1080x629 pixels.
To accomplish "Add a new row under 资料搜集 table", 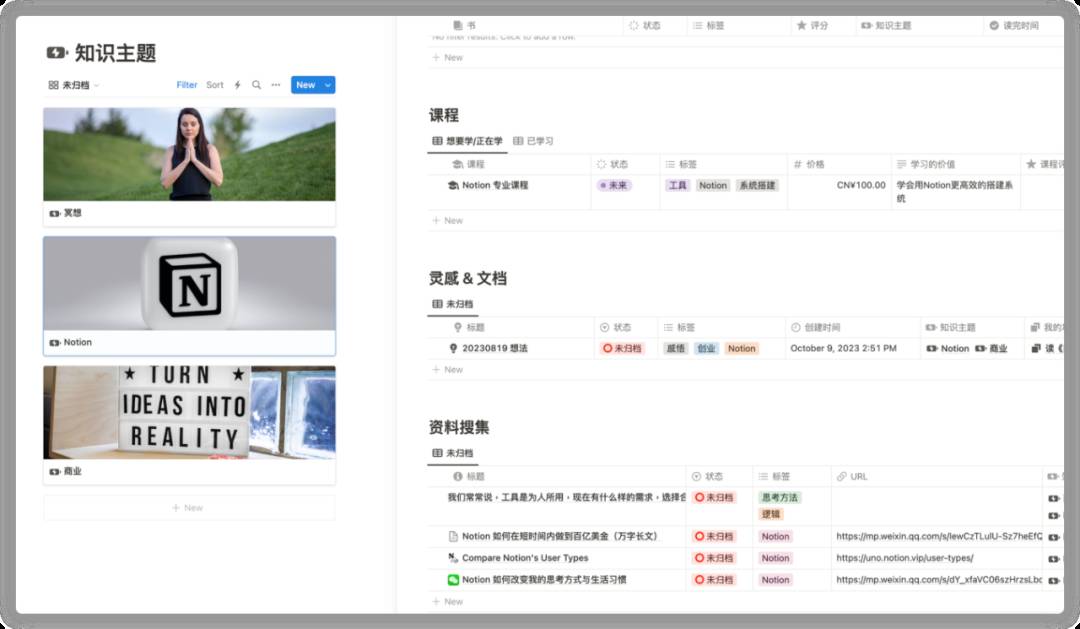I will pos(448,601).
